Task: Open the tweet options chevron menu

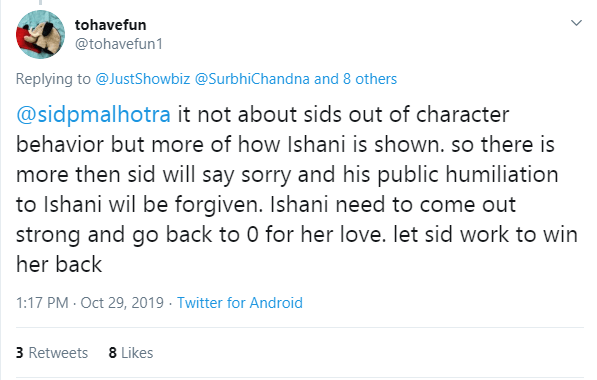Action: pyautogui.click(x=576, y=23)
